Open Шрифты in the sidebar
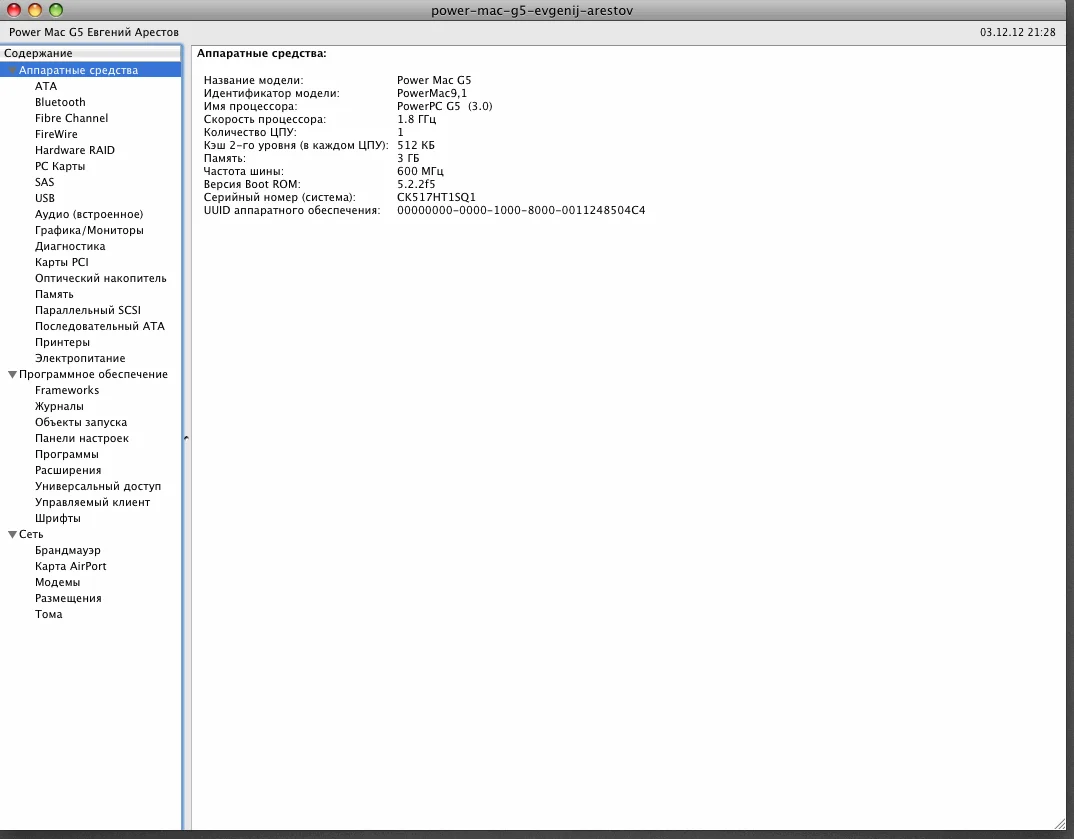1074x839 pixels. pos(58,518)
